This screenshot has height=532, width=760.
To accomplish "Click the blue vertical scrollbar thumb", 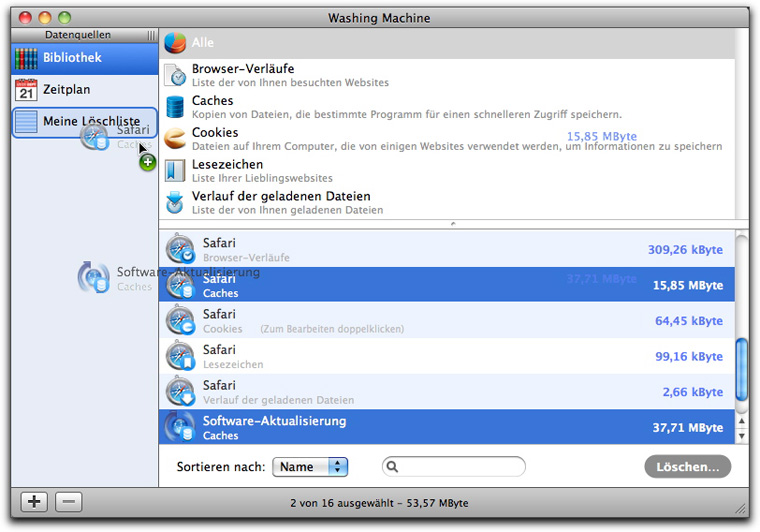I will [742, 369].
